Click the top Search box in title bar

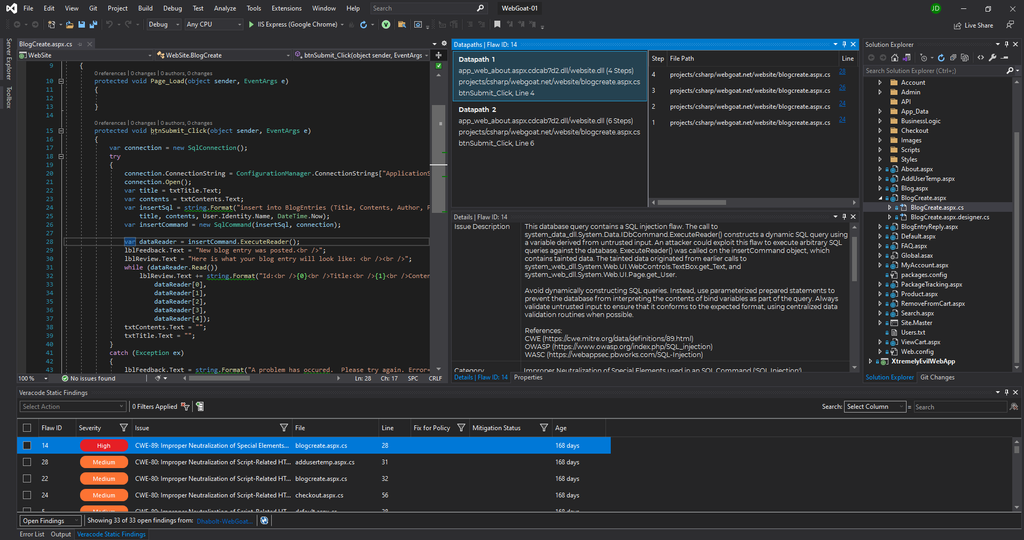pos(428,8)
